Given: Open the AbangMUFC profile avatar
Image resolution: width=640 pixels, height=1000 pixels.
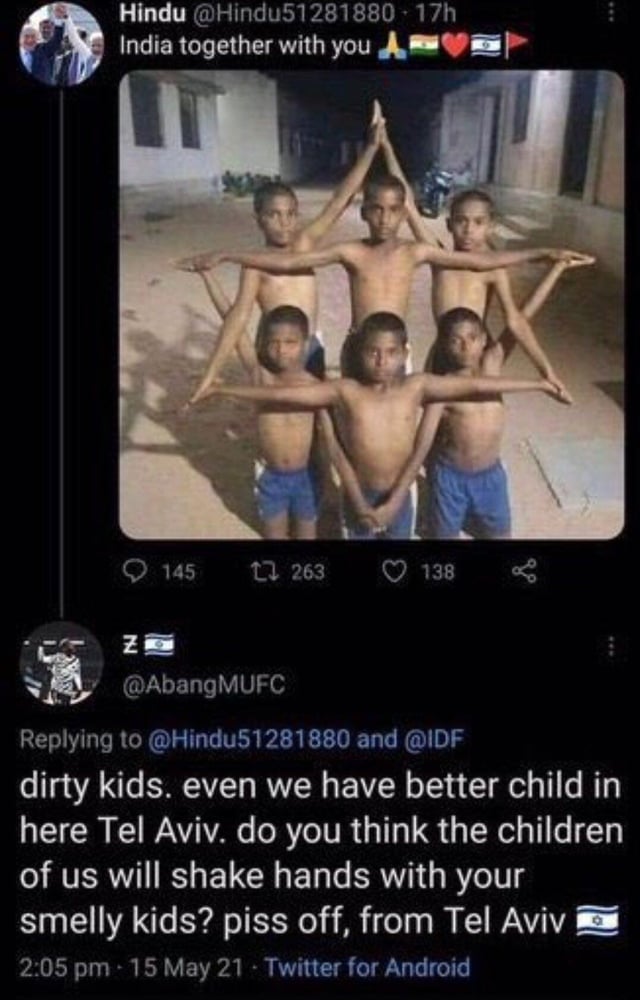Looking at the screenshot, I should (x=61, y=663).
